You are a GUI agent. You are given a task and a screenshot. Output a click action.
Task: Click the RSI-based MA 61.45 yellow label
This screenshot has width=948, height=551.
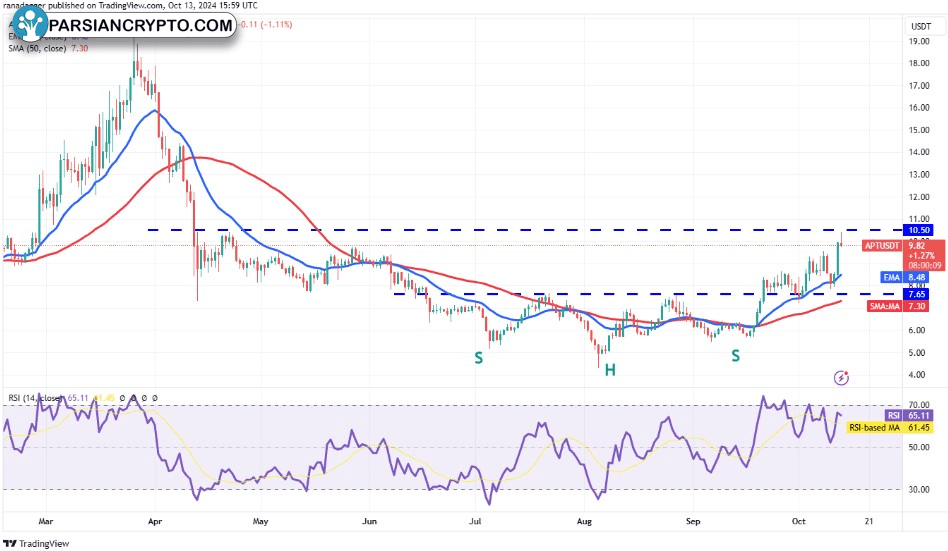pyautogui.click(x=889, y=428)
